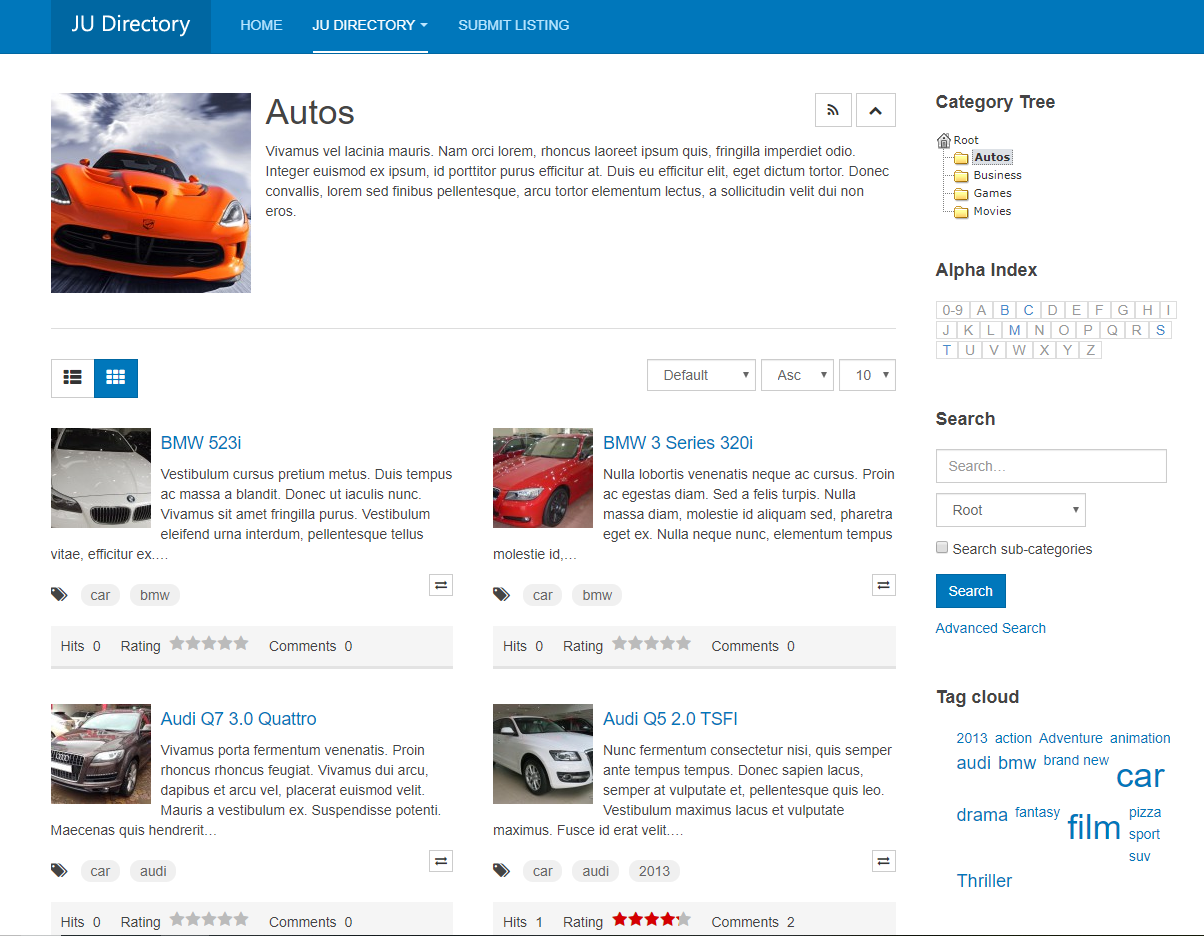Screen dimensions: 1204x936
Task: Click the compare icon on BMW 523i listing
Action: point(441,584)
